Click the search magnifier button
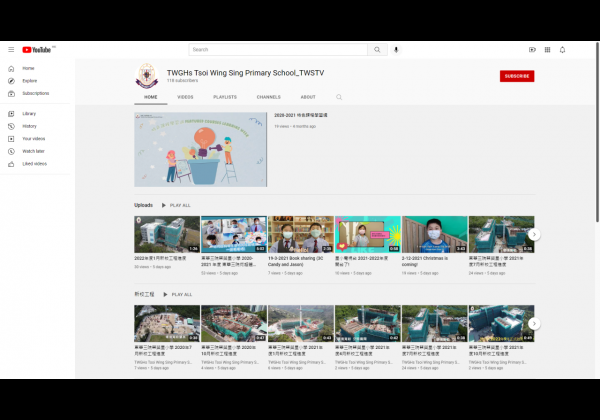 377,50
